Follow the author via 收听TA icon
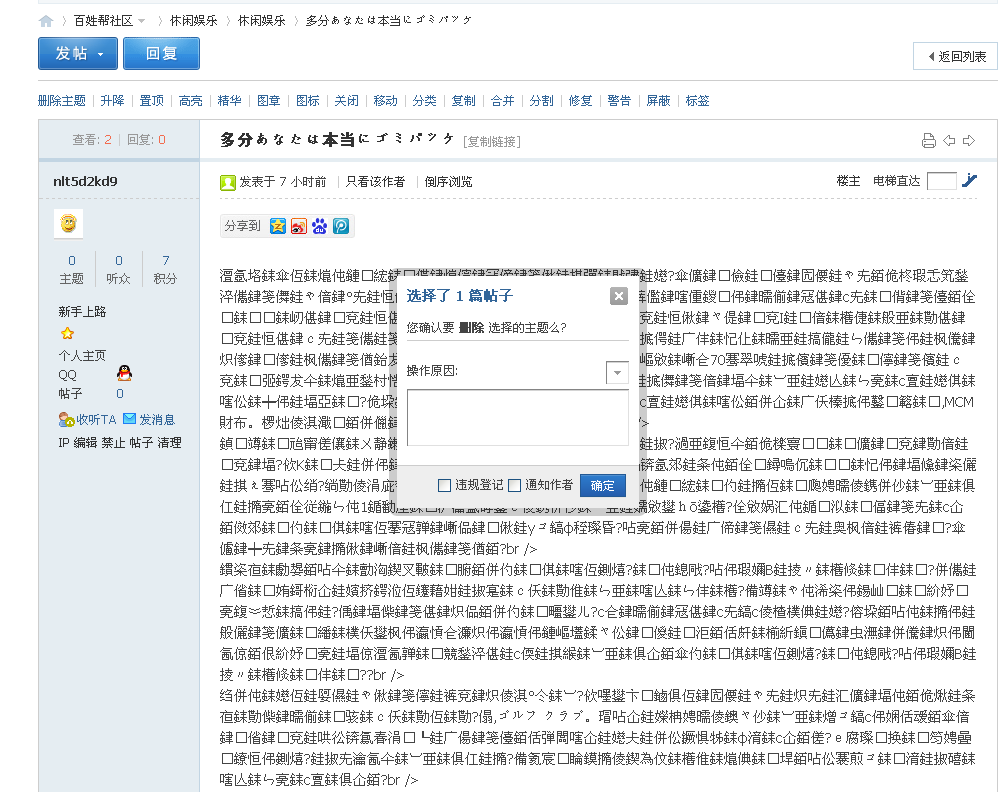This screenshot has height=792, width=1000. click(64, 419)
